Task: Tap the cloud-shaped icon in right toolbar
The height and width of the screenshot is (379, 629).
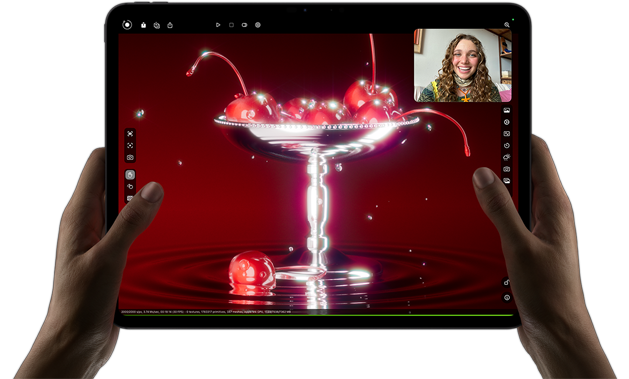Action: coord(507,157)
